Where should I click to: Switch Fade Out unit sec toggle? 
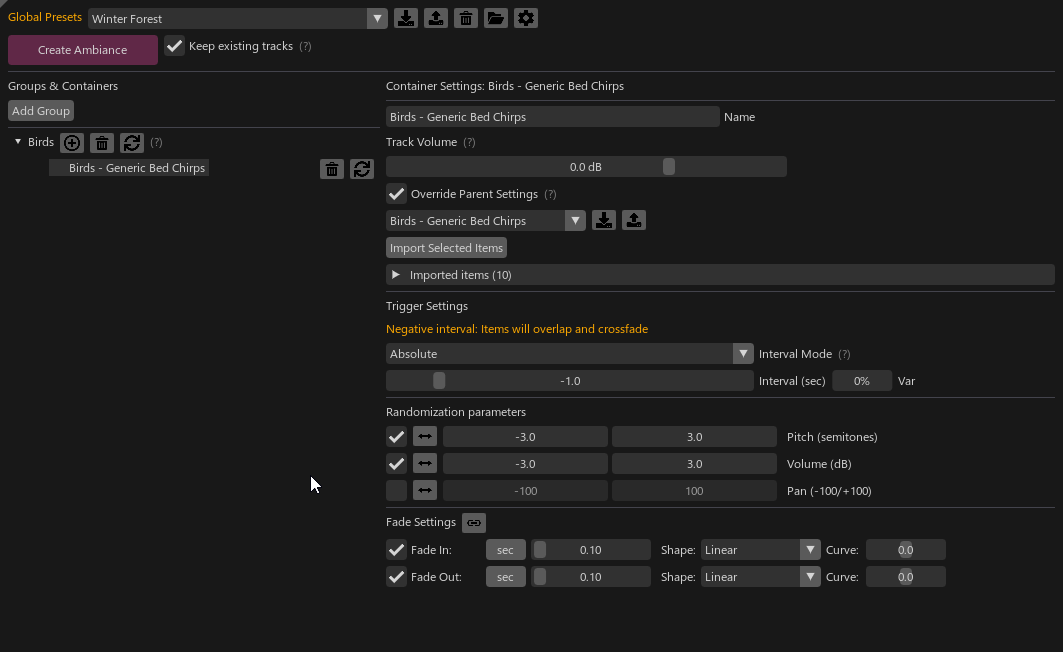click(x=506, y=577)
